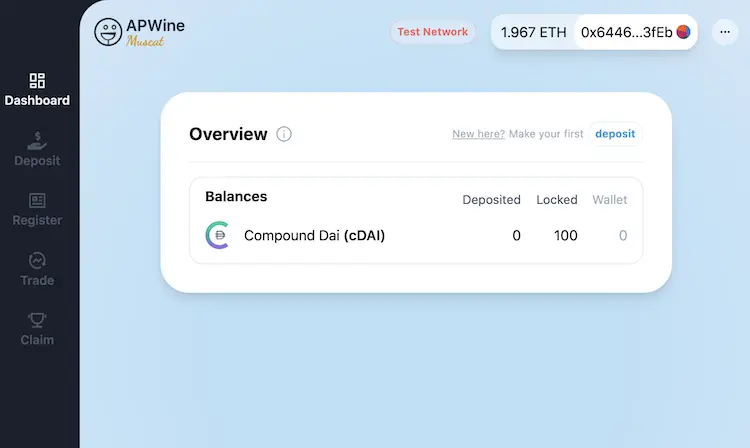Screen dimensions: 750x448
Task: Click the Compound Dai token icon
Action: 218,235
